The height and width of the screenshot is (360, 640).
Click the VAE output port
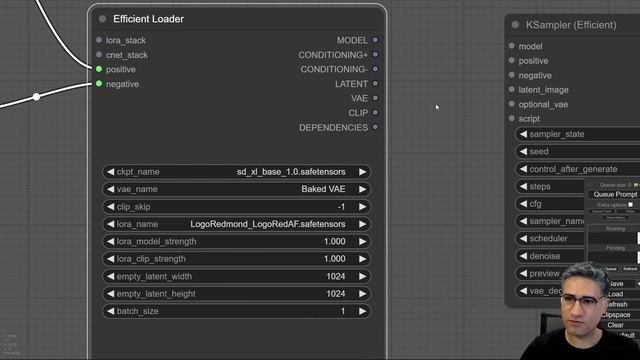(375, 98)
